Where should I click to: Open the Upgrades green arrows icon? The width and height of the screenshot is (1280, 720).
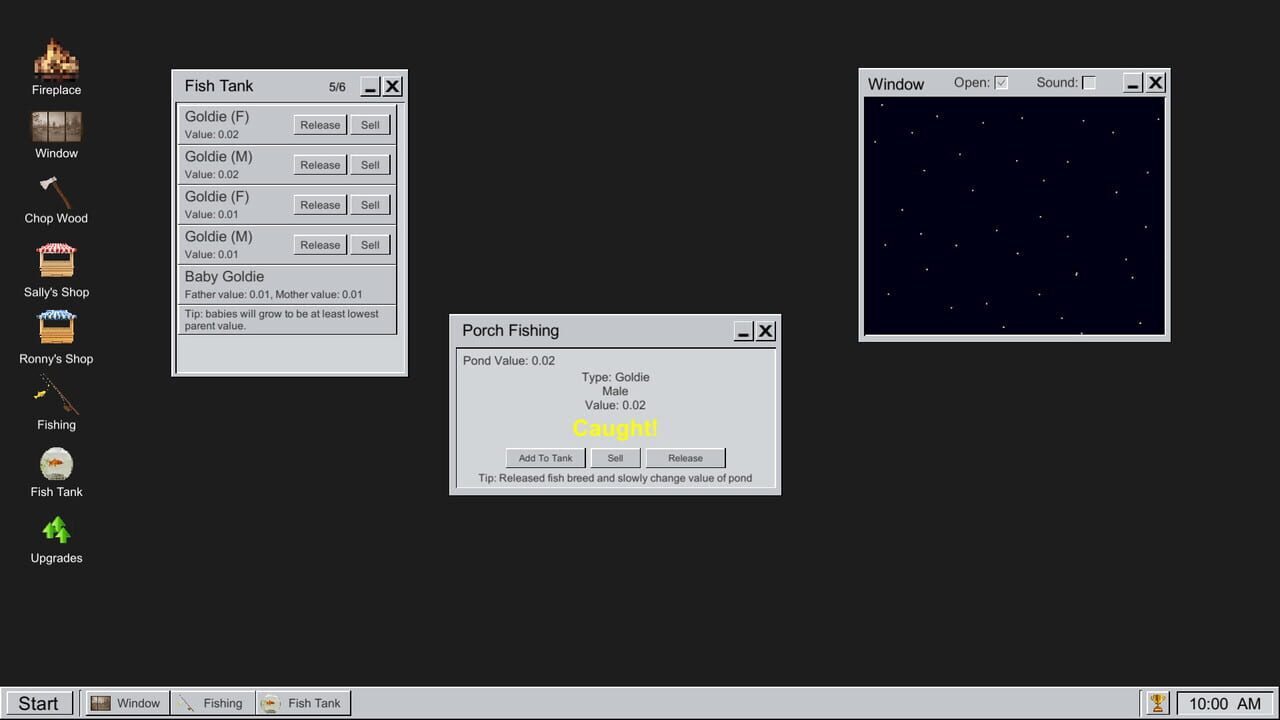point(56,530)
